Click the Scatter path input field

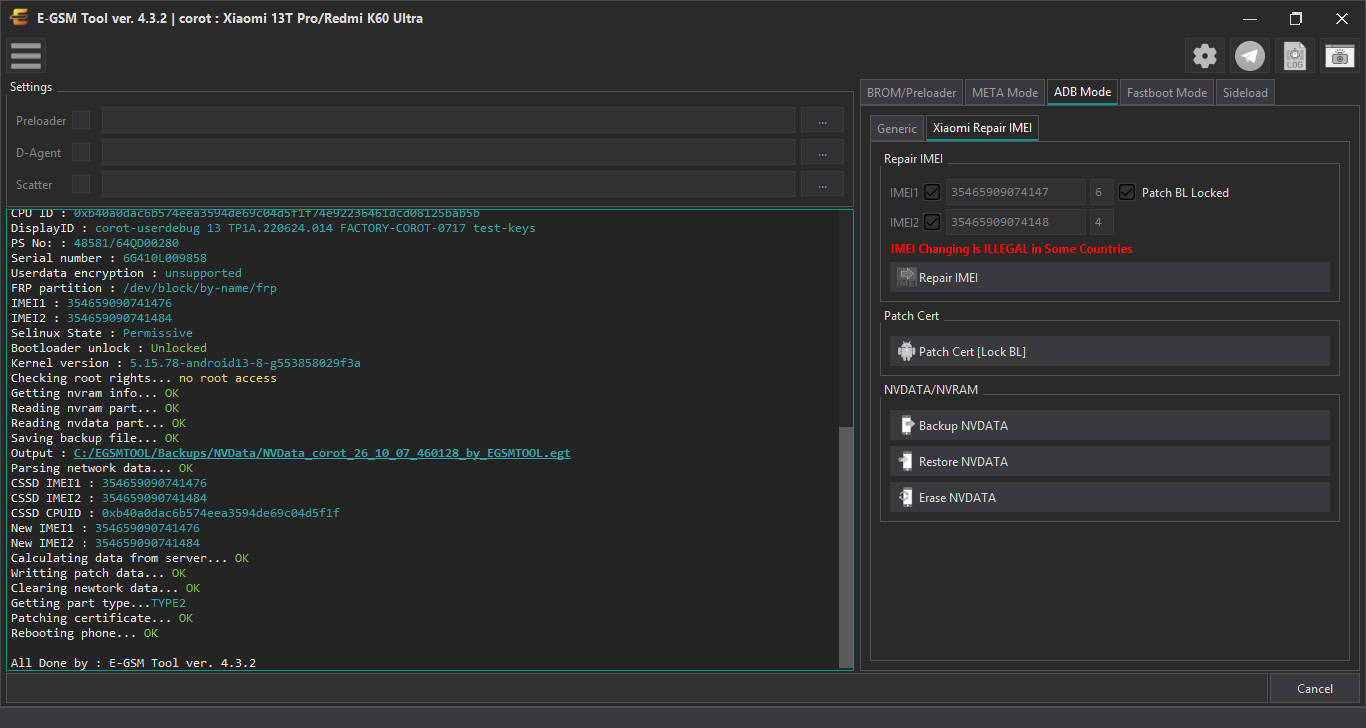click(x=448, y=184)
